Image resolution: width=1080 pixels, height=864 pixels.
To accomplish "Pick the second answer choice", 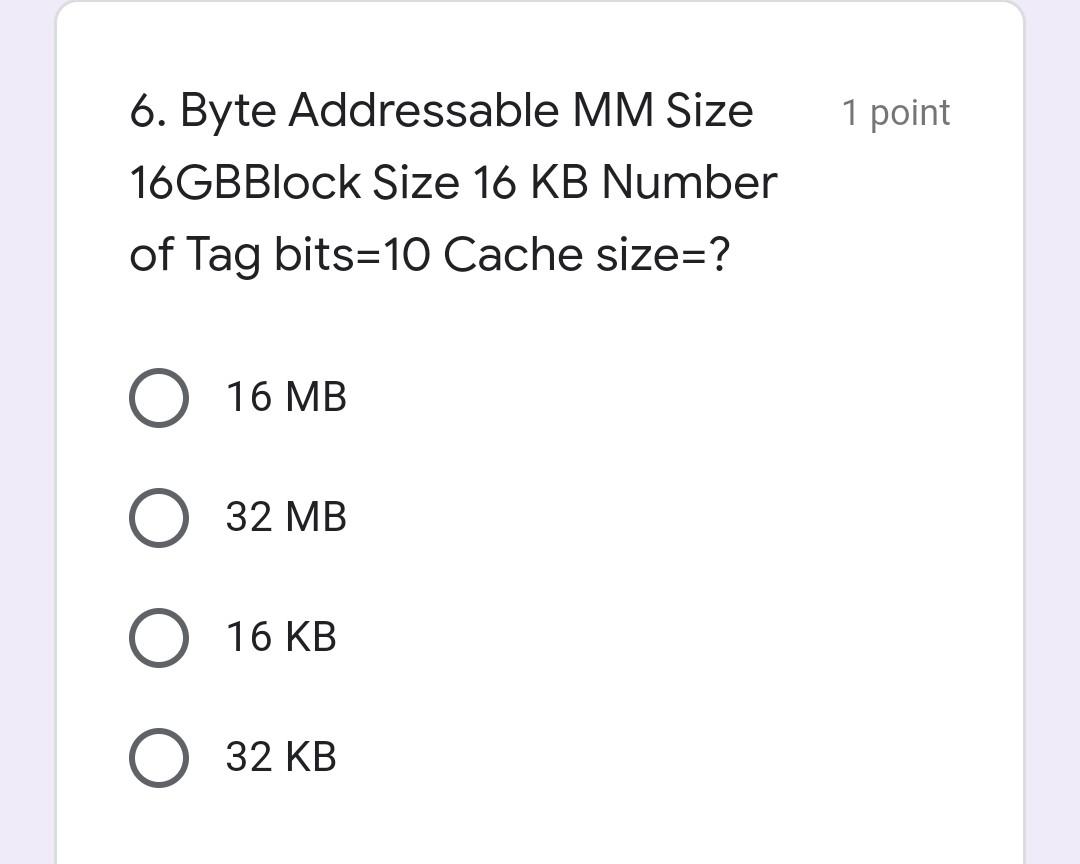I will point(158,517).
